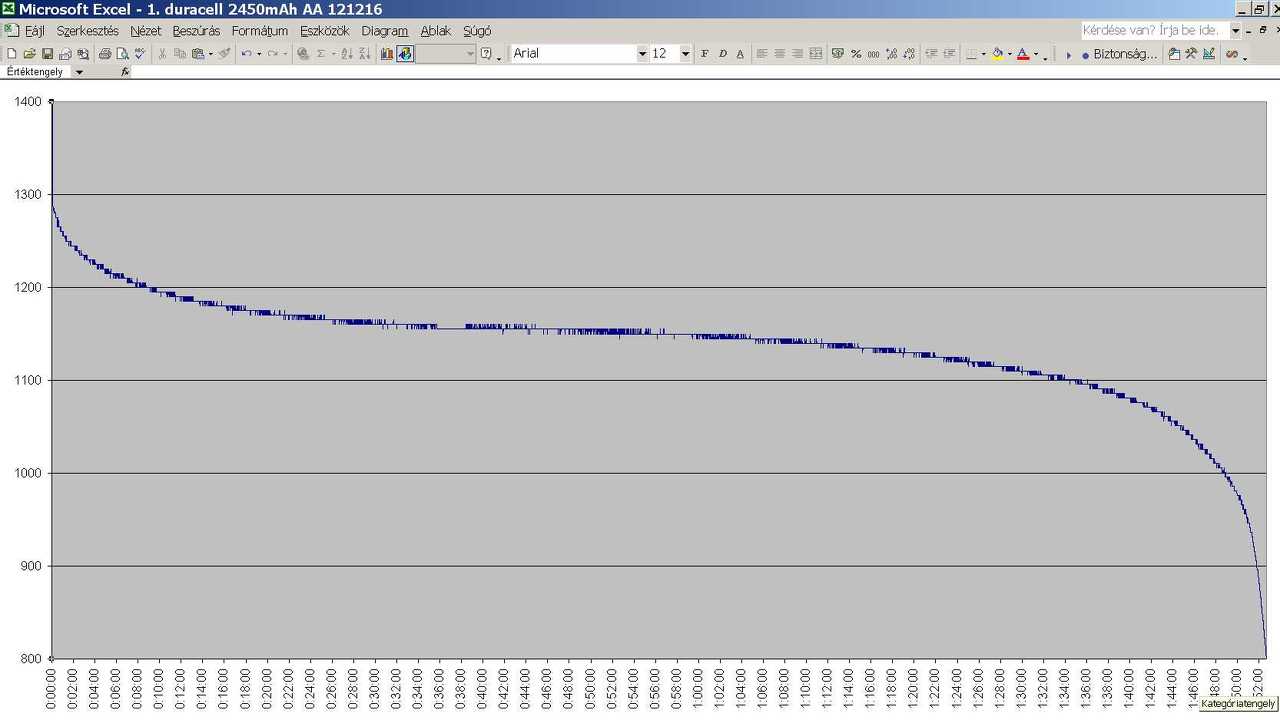Screen dimensions: 1280x720
Task: Save the workbook with the floppy icon
Action: tap(47, 54)
